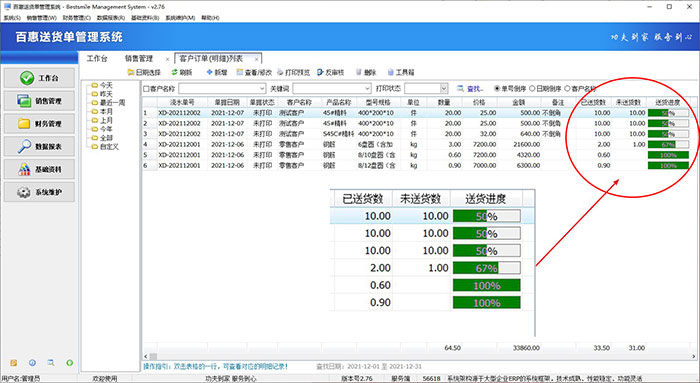Close the 销售管理 tab
The height and width of the screenshot is (383, 700).
pos(167,59)
